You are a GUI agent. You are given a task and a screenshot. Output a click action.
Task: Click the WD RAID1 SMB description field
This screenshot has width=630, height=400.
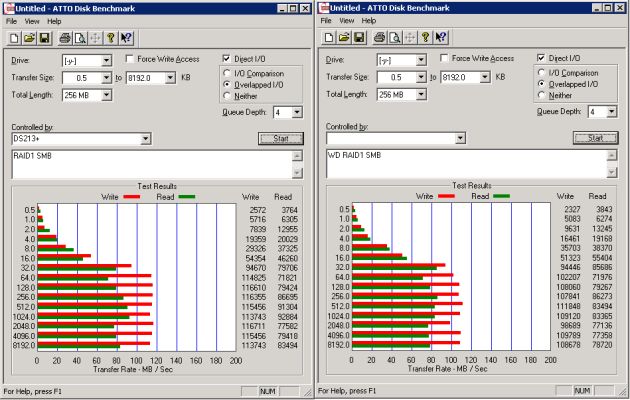coord(467,164)
